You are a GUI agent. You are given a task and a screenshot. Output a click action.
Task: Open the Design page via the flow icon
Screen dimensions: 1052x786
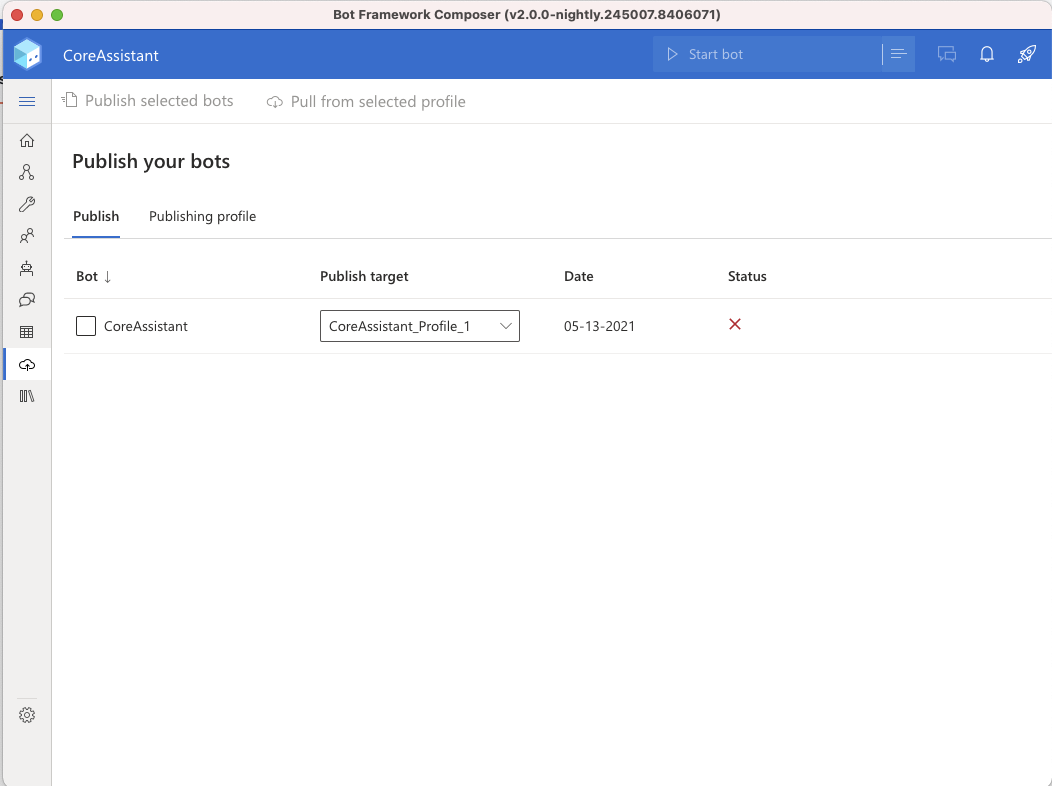point(27,172)
